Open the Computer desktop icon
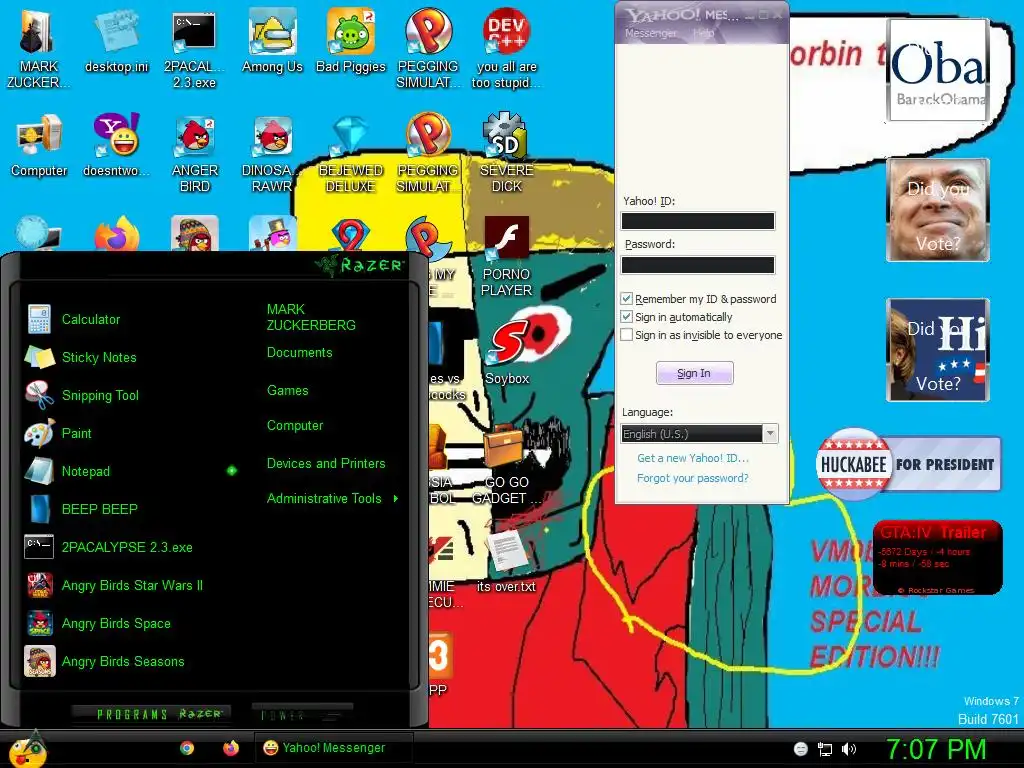 [39, 145]
